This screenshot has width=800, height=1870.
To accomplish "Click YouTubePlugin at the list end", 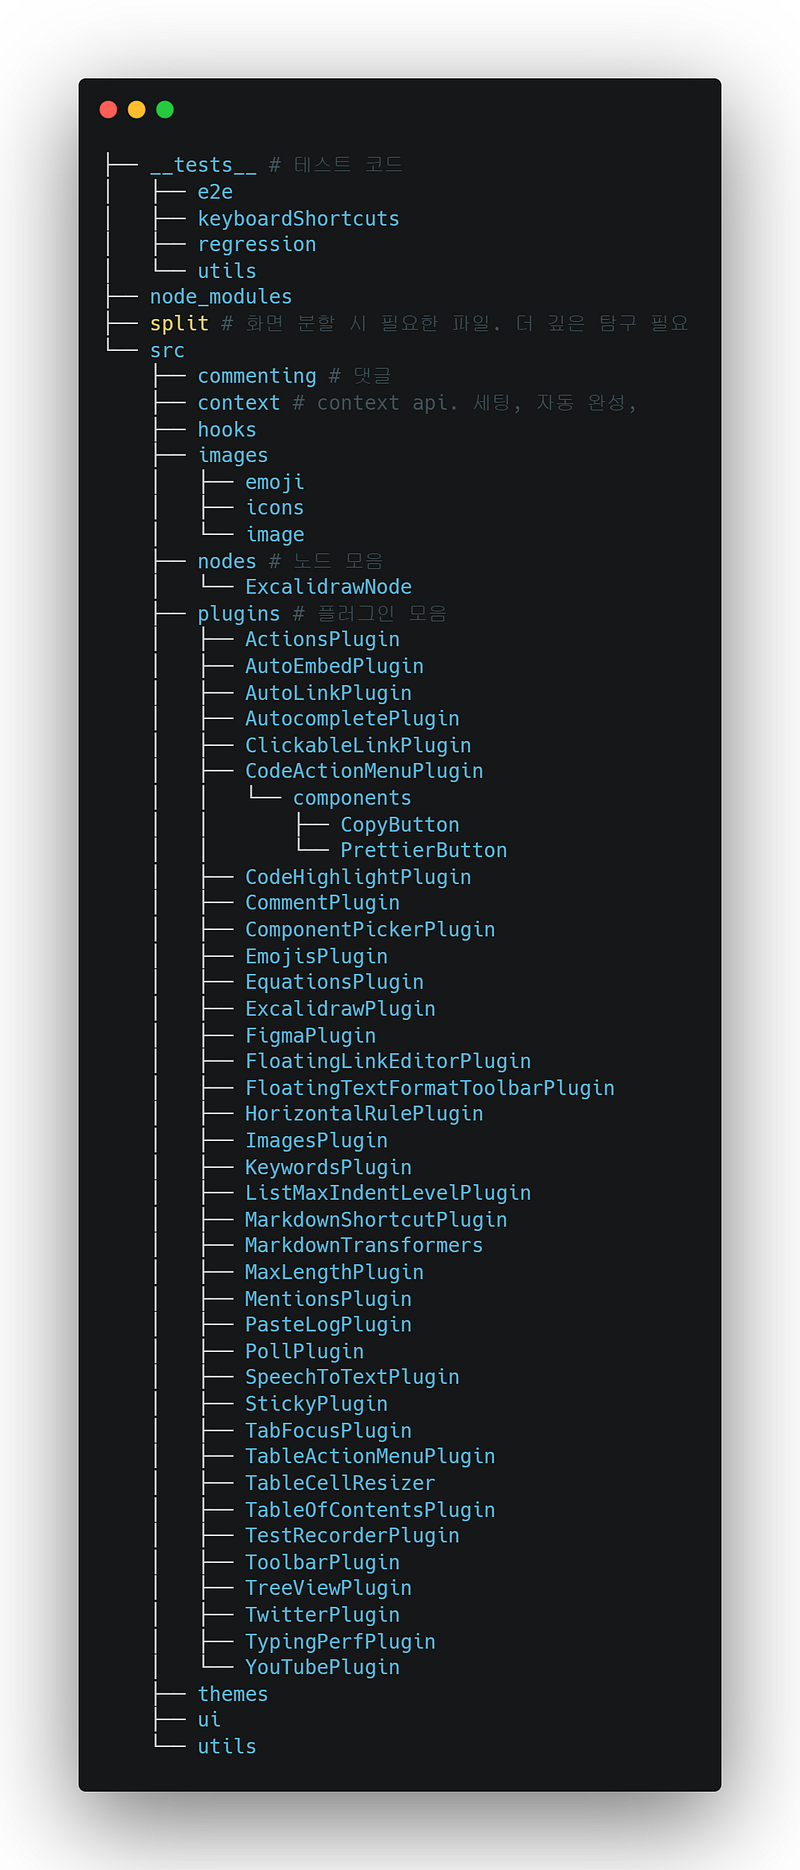I will click(322, 1667).
